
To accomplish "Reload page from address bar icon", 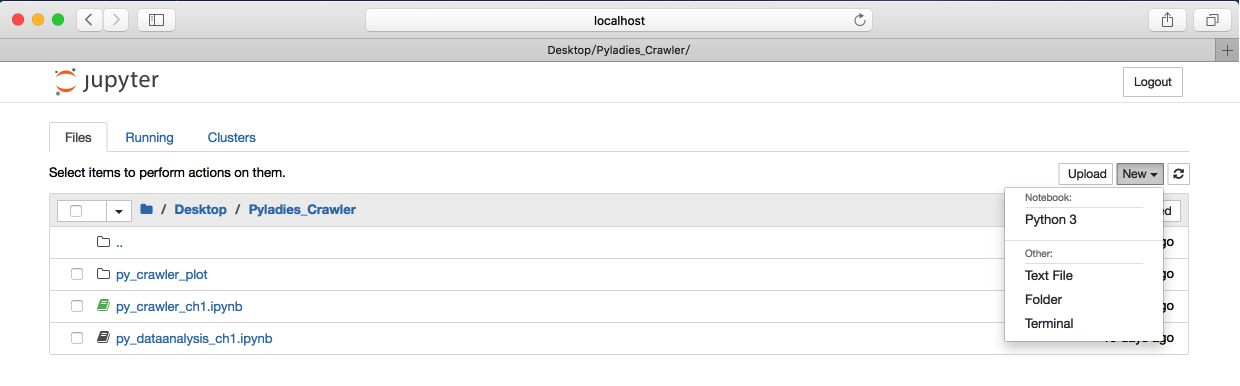I will click(x=859, y=20).
